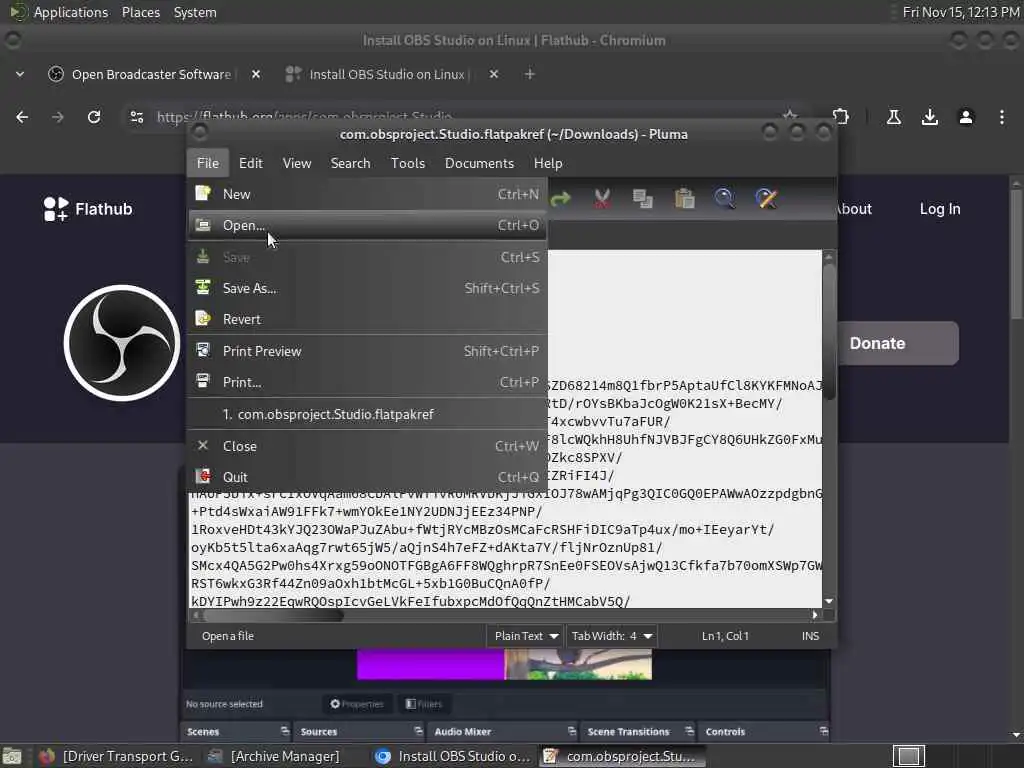Open the Chromium profile icon
The image size is (1024, 768).
[x=966, y=117]
